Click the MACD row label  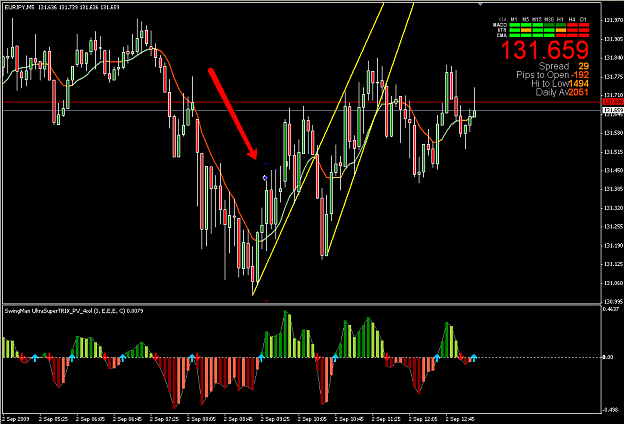[x=500, y=25]
